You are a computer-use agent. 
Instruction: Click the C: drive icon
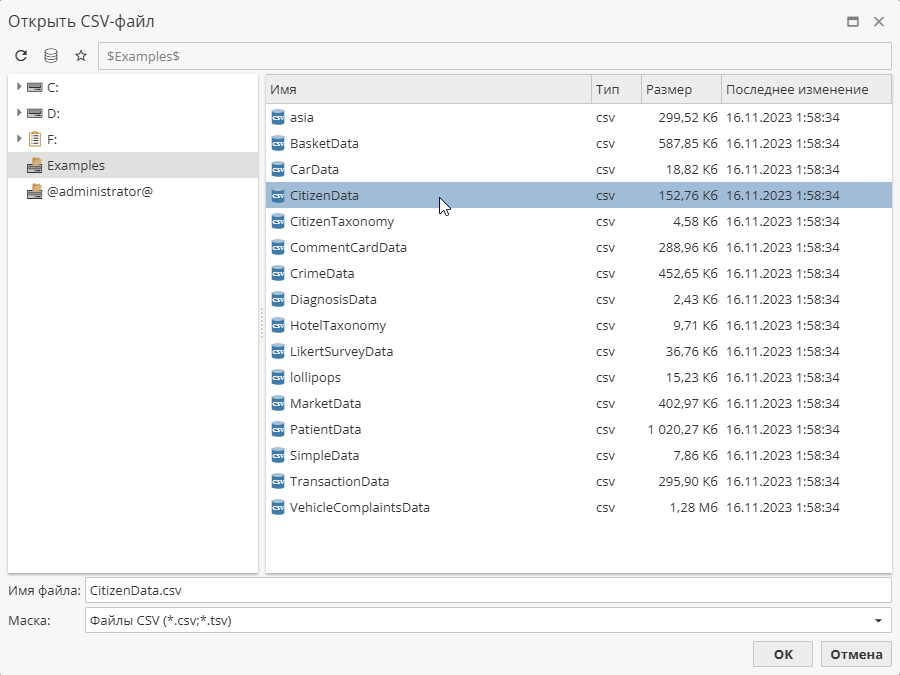pyautogui.click(x=35, y=87)
